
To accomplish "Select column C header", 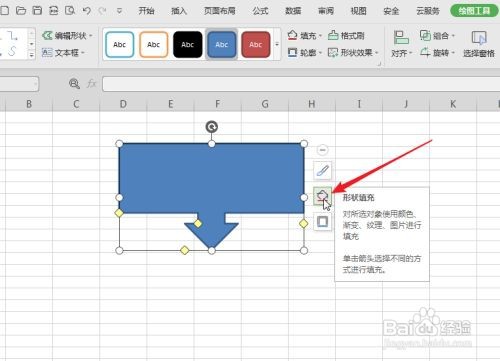I will click(76, 104).
